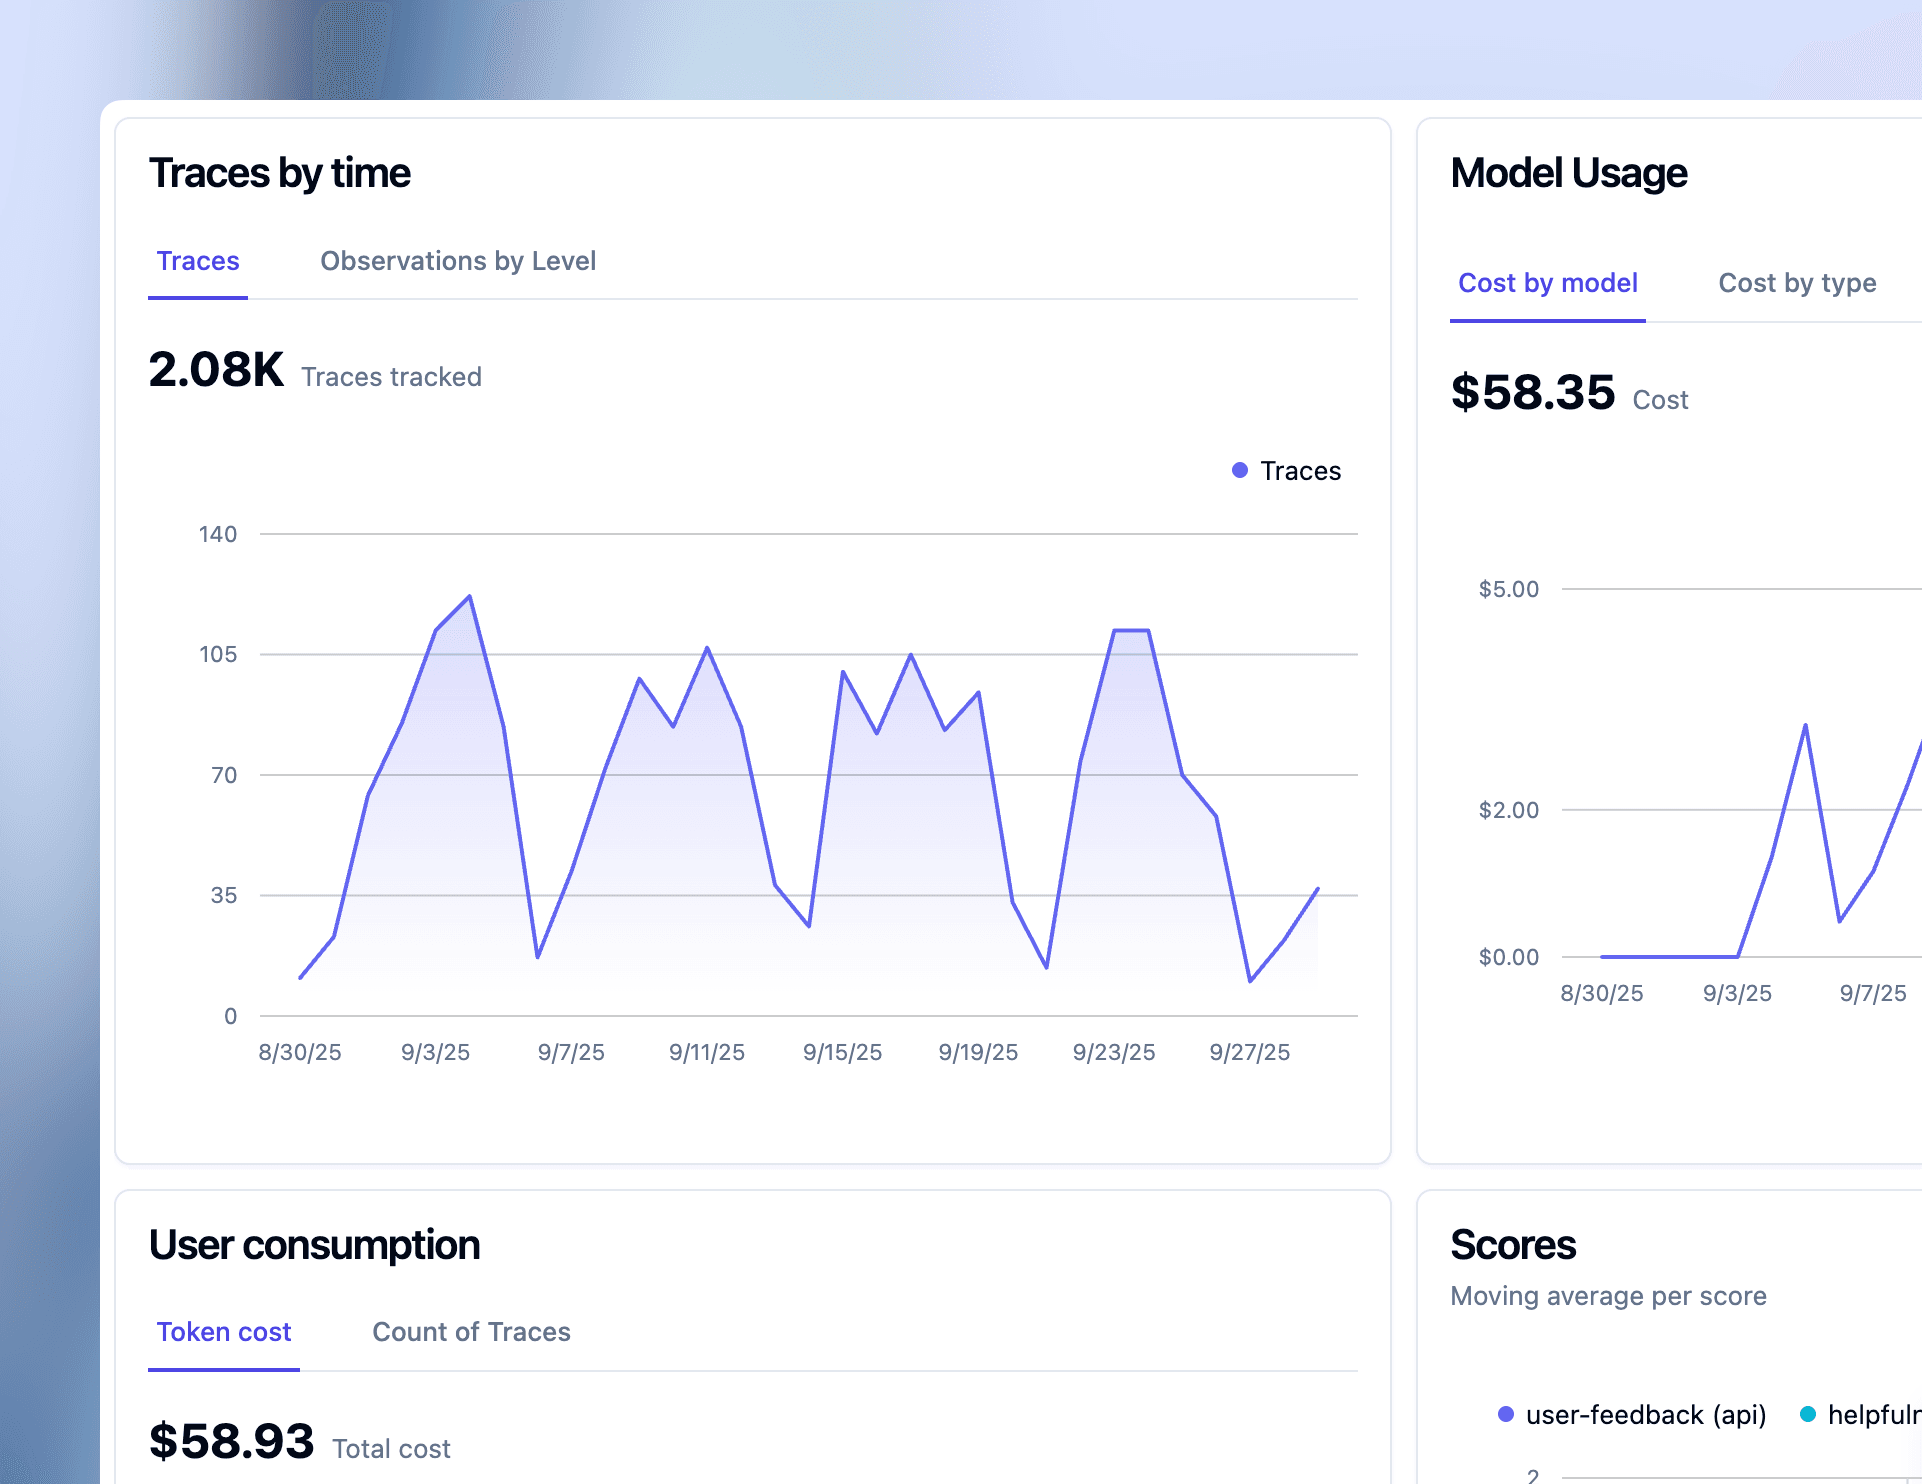Click the 9/11/25 axis label
The width and height of the screenshot is (1922, 1484).
coord(706,1052)
